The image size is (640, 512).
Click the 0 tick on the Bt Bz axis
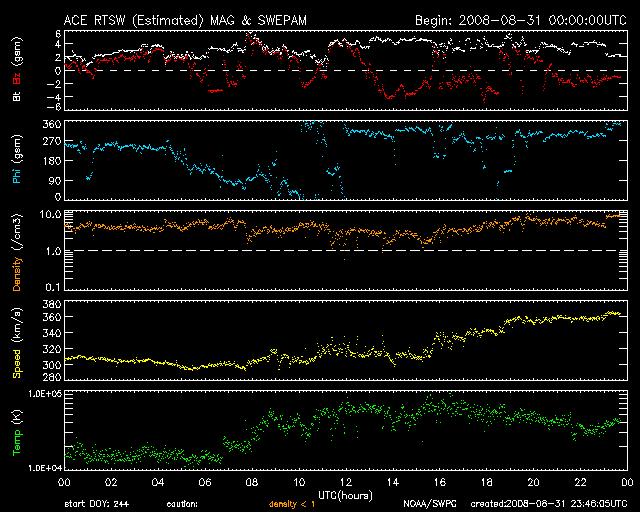click(x=58, y=71)
